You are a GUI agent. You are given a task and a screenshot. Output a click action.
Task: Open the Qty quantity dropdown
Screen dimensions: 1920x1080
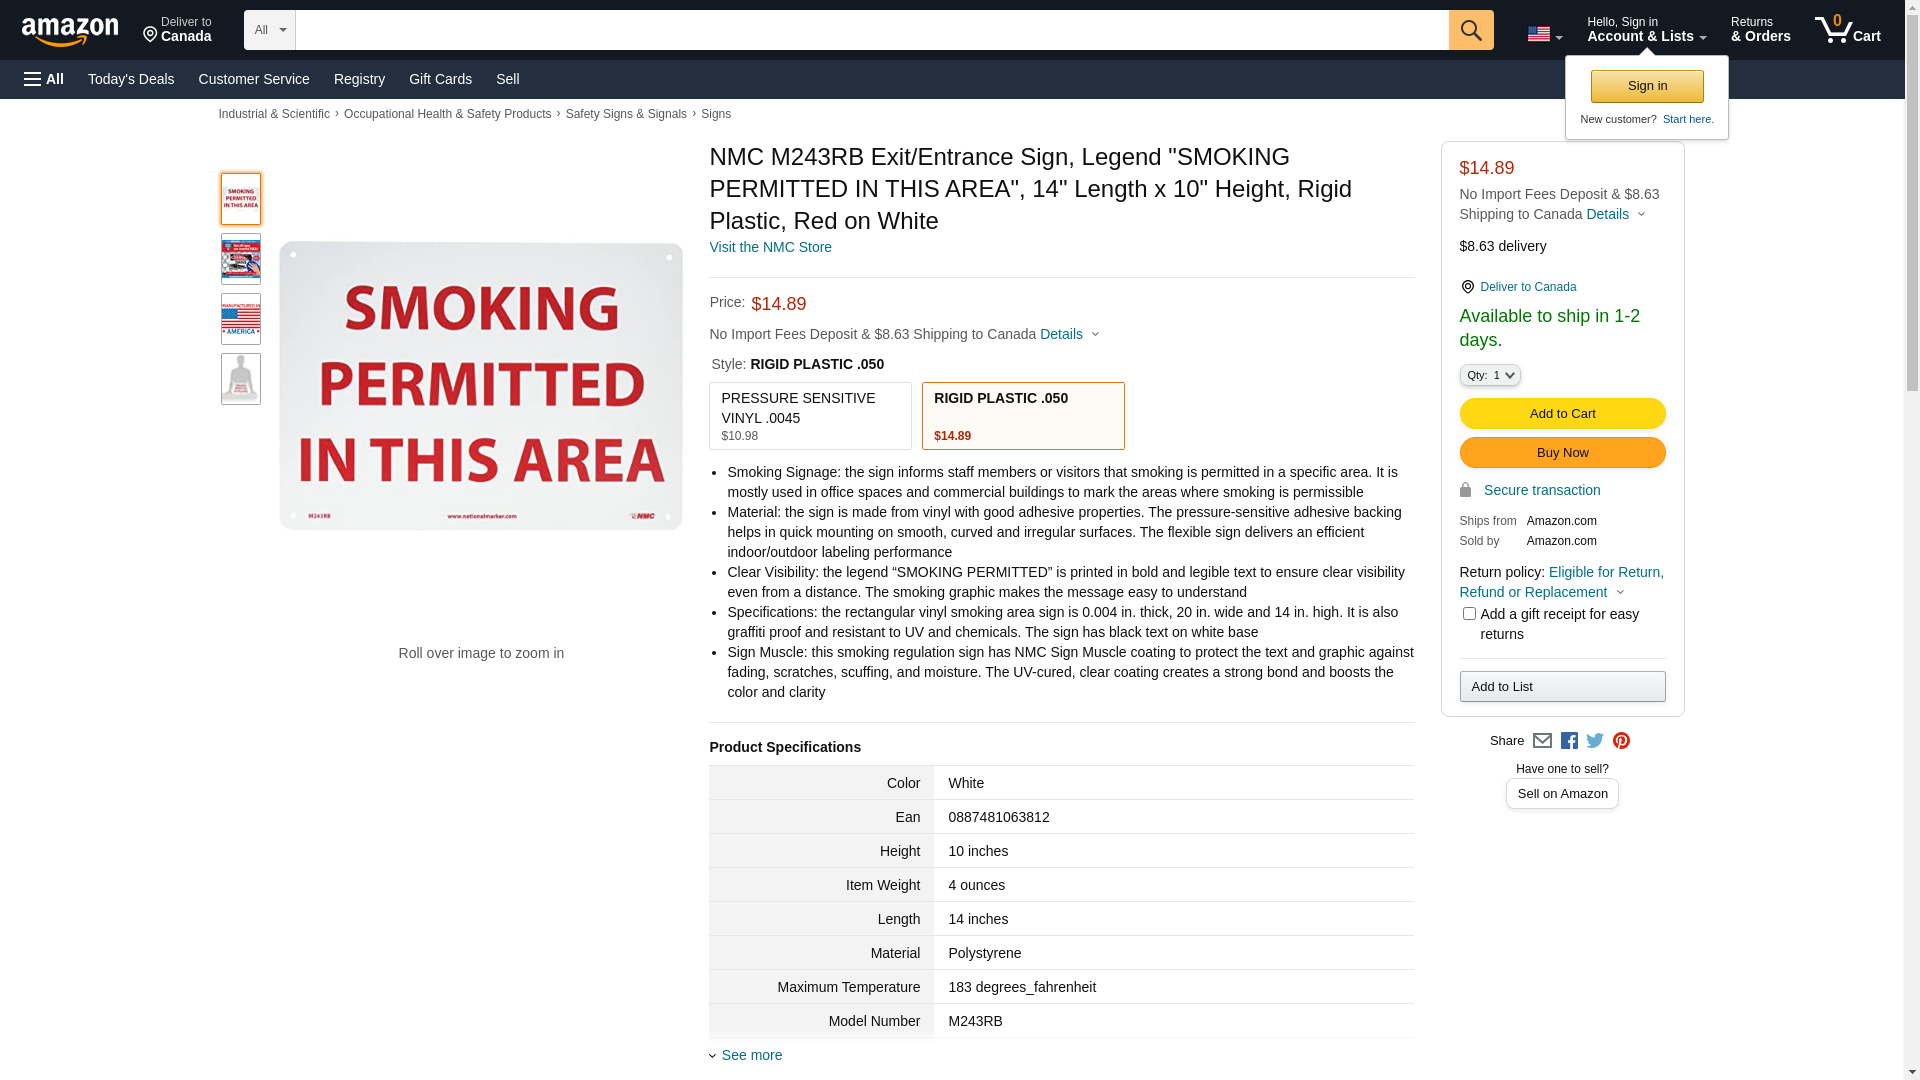(x=1489, y=375)
